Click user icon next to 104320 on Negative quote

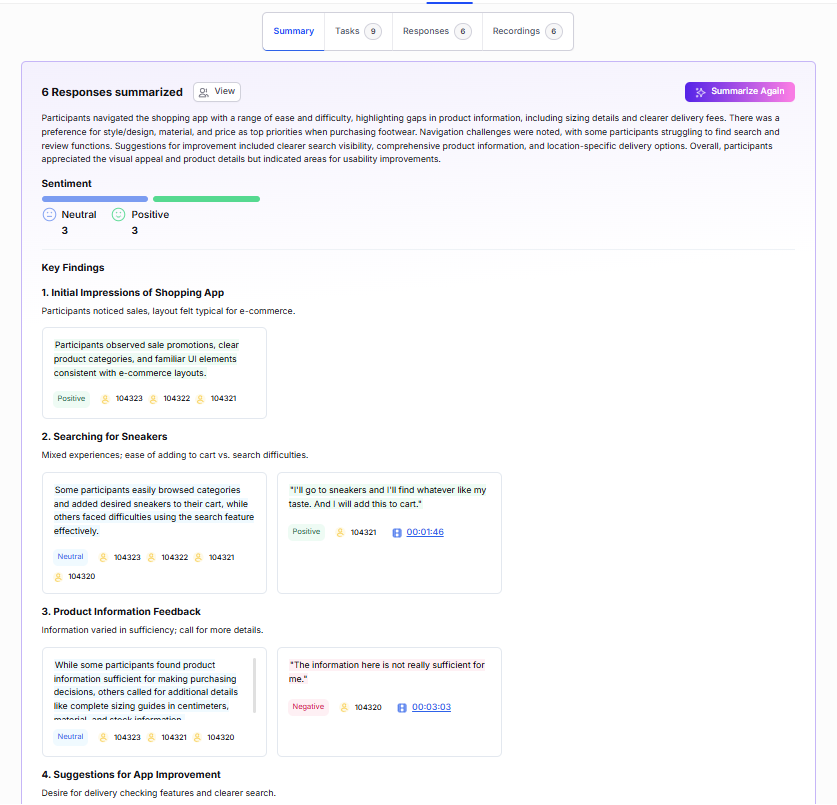click(344, 707)
